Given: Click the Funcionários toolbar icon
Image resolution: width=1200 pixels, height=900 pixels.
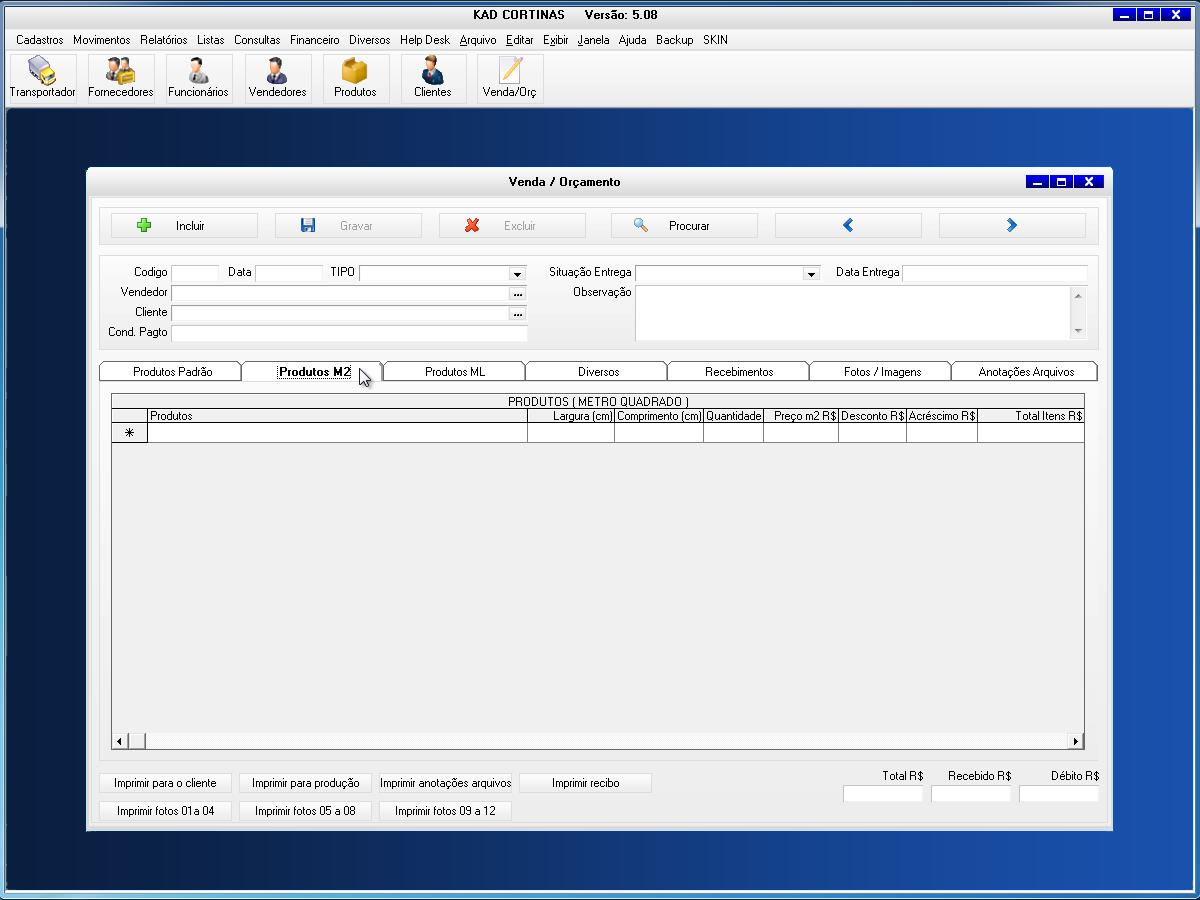Looking at the screenshot, I should point(198,78).
